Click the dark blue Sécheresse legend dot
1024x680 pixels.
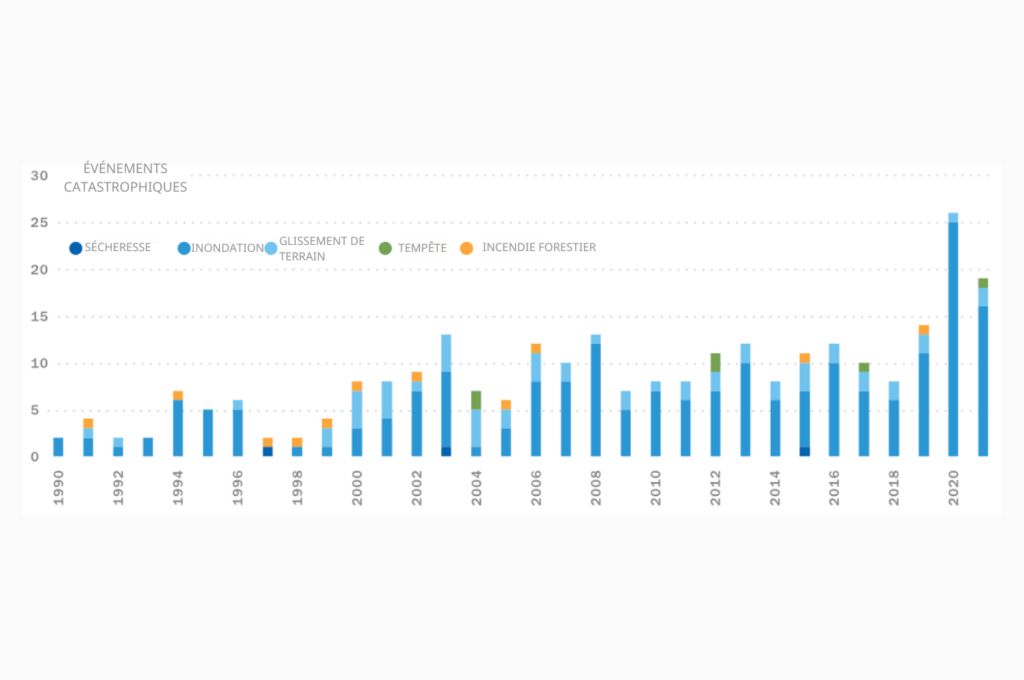click(75, 248)
